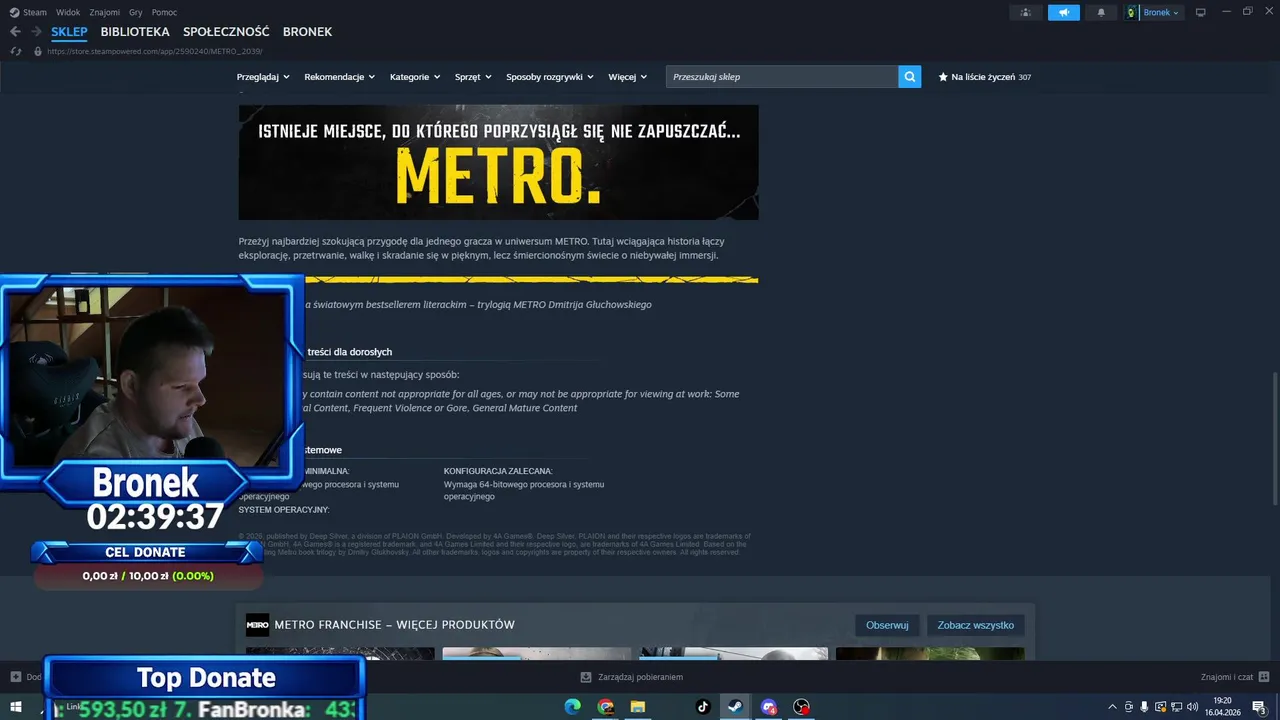Open the Windows notification center
The image size is (1280, 720).
1260,707
